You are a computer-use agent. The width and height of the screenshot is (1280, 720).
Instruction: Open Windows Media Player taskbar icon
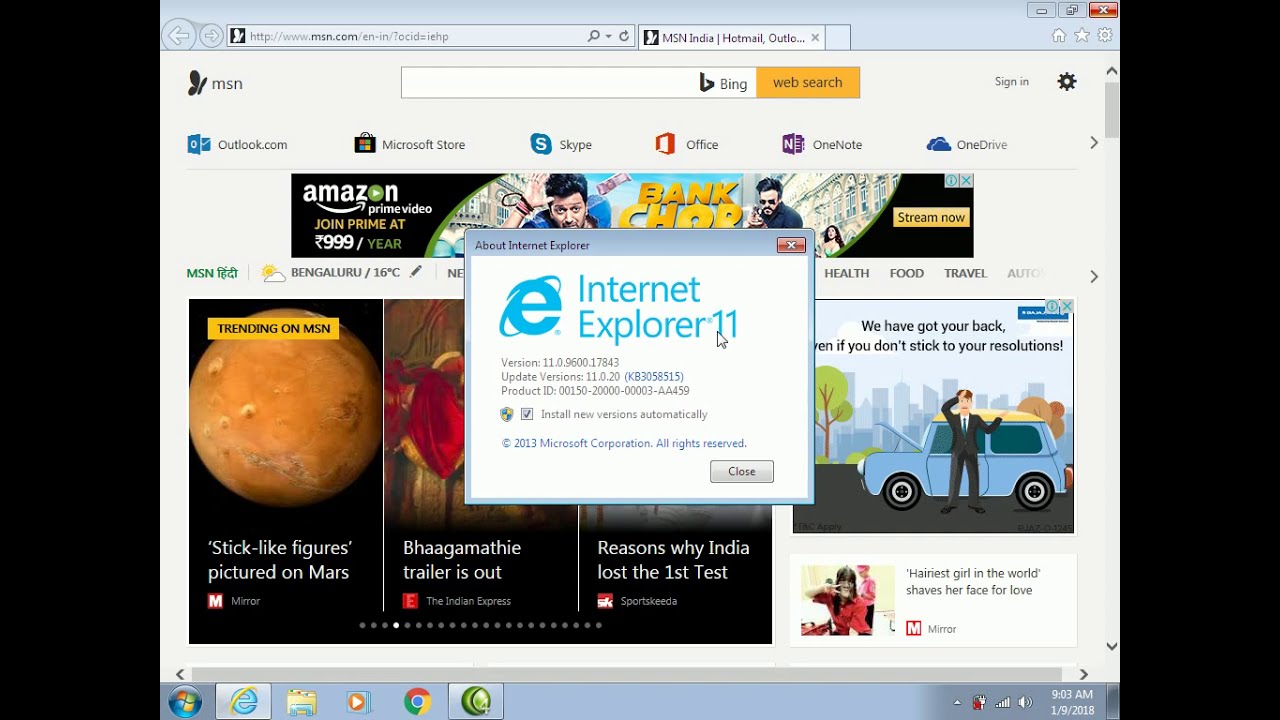pos(358,702)
